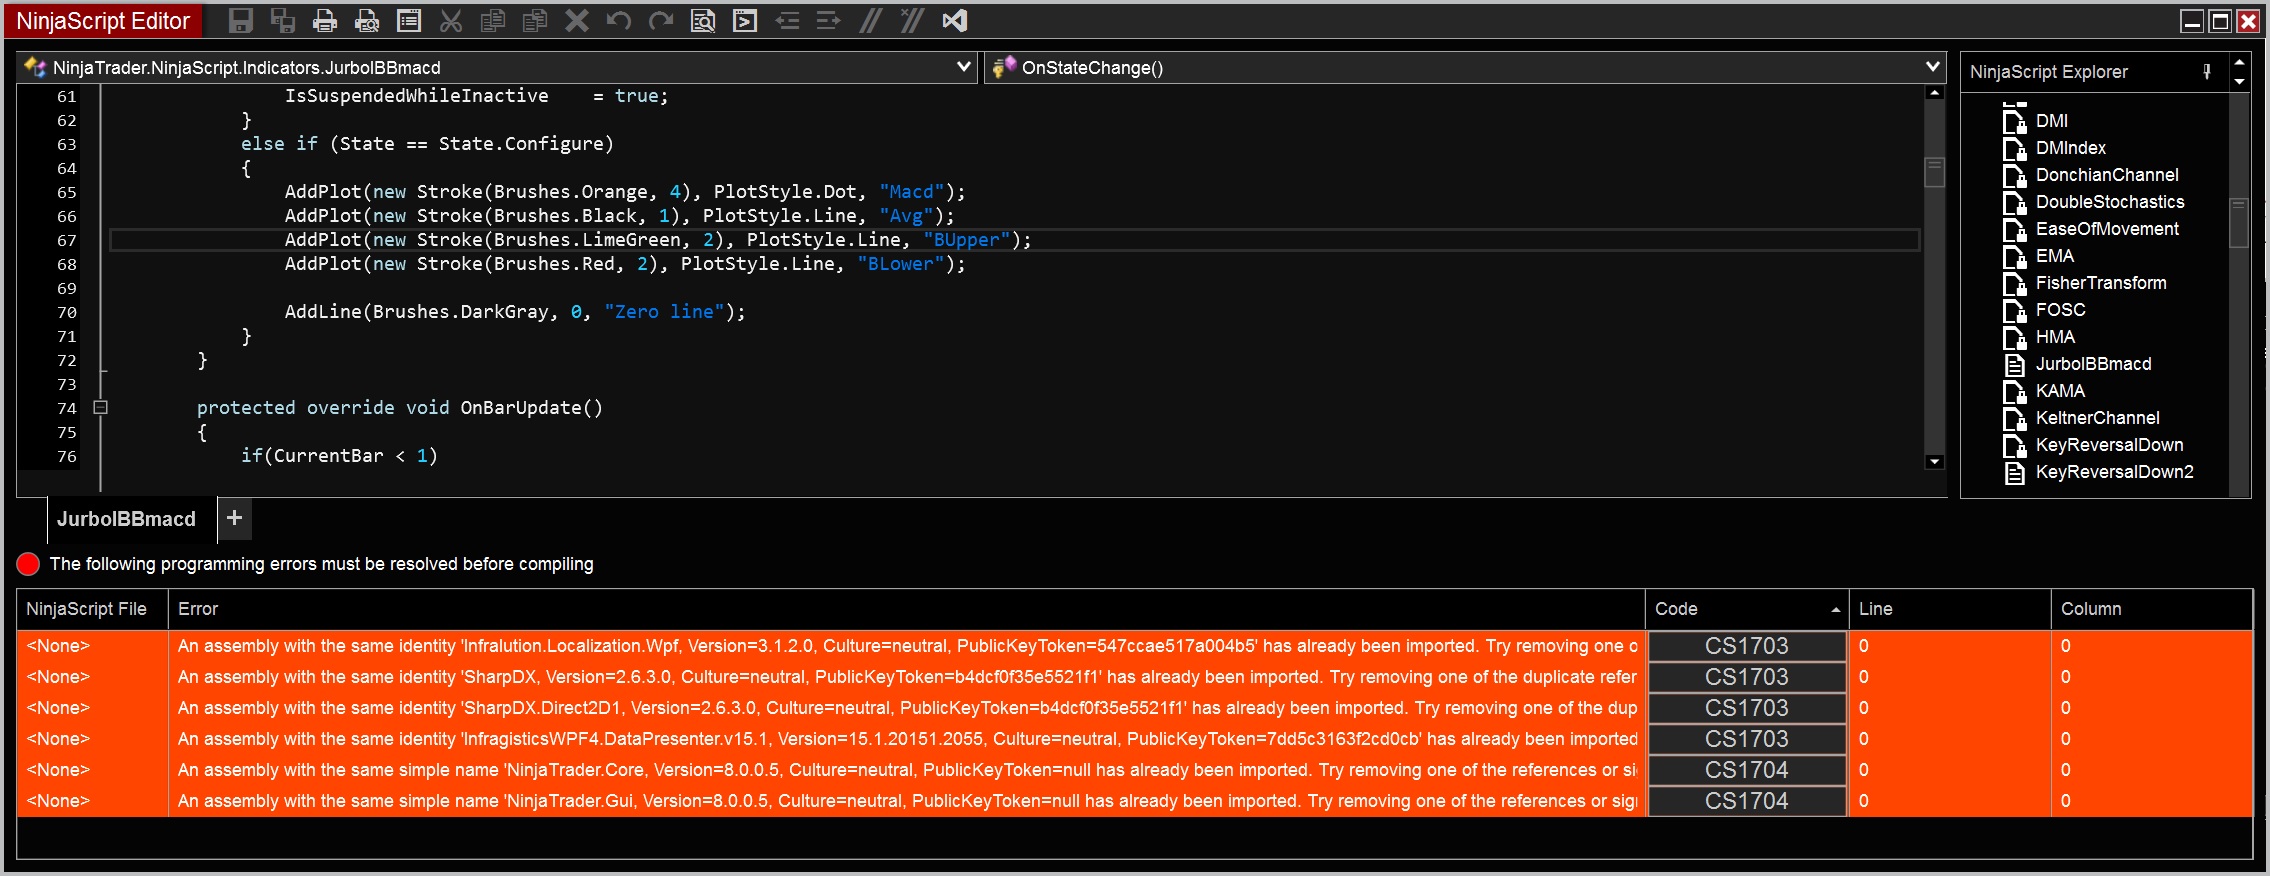2270x876 pixels.
Task: Select JurbolBBmacd in the Explorer list
Action: 2093,364
